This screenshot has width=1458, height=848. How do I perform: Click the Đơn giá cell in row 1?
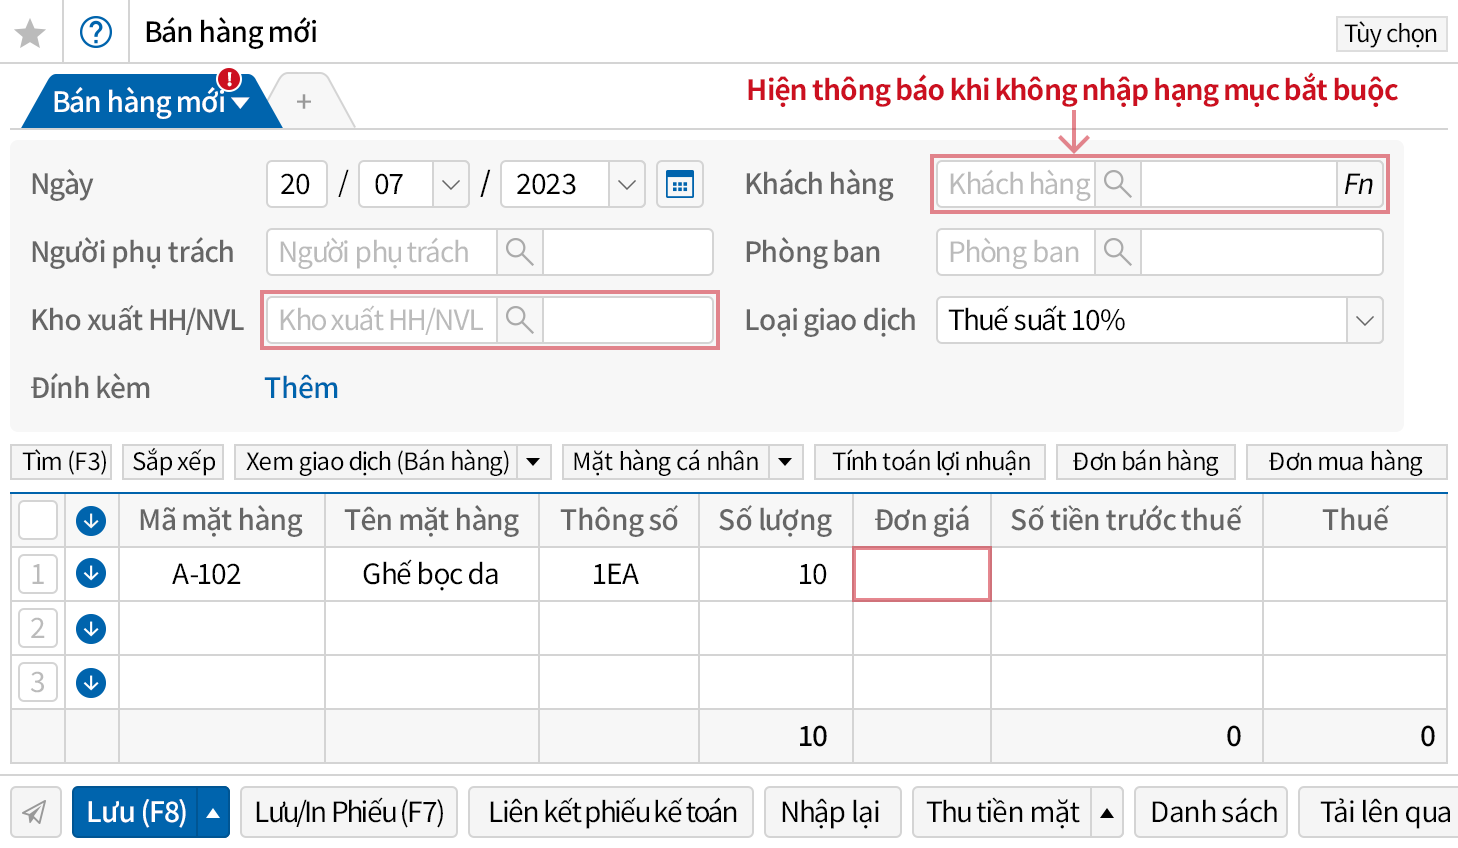921,574
